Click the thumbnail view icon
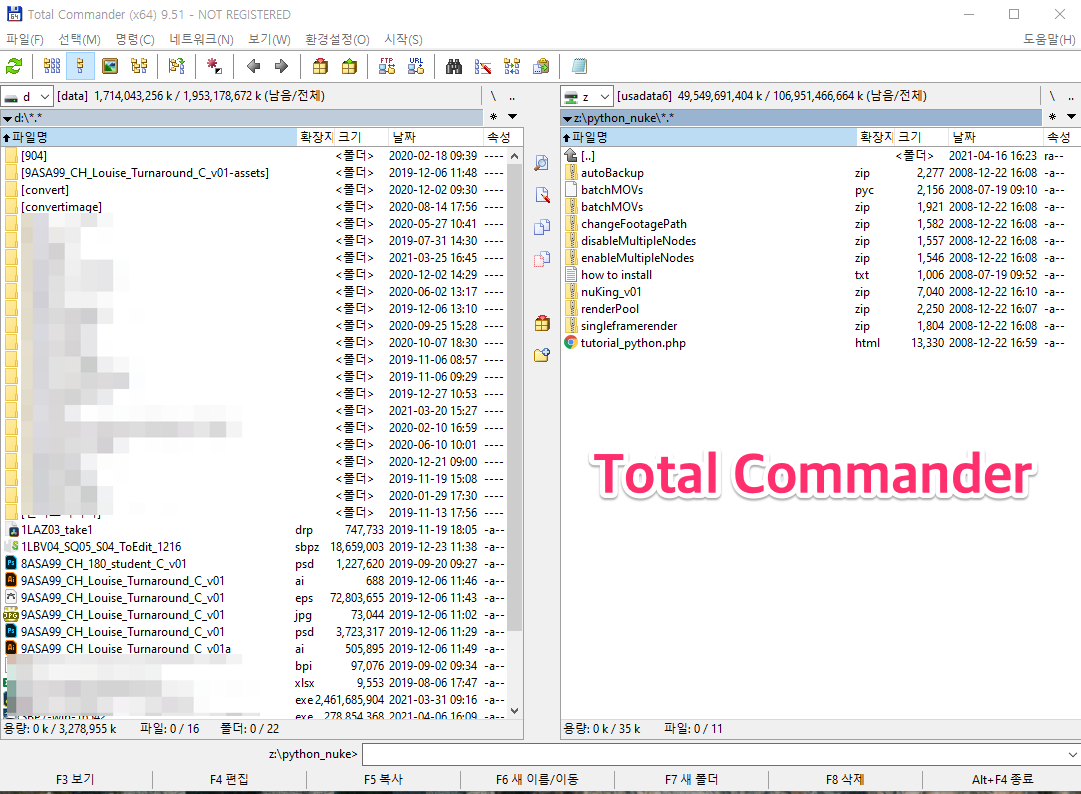 point(110,66)
